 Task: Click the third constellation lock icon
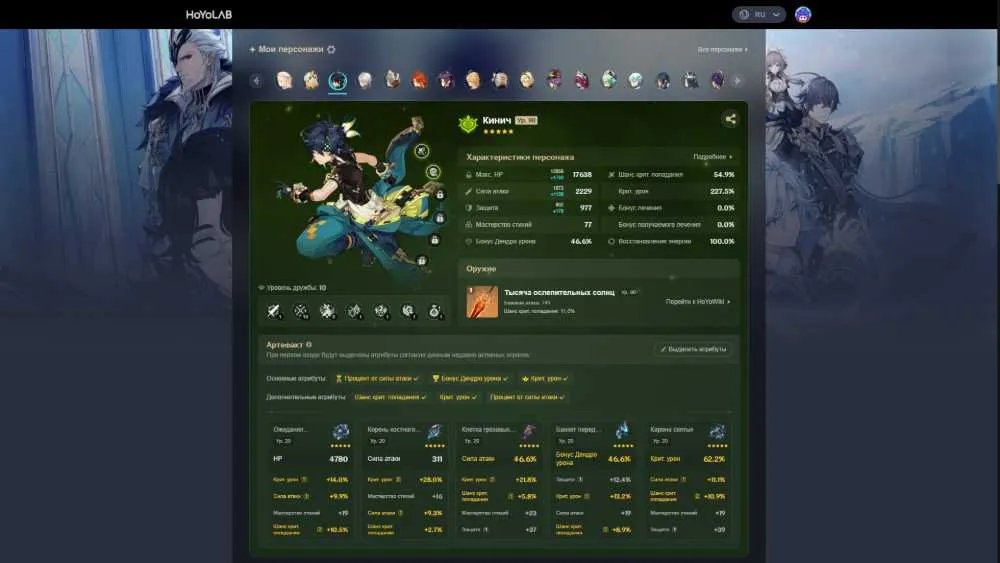[440, 194]
